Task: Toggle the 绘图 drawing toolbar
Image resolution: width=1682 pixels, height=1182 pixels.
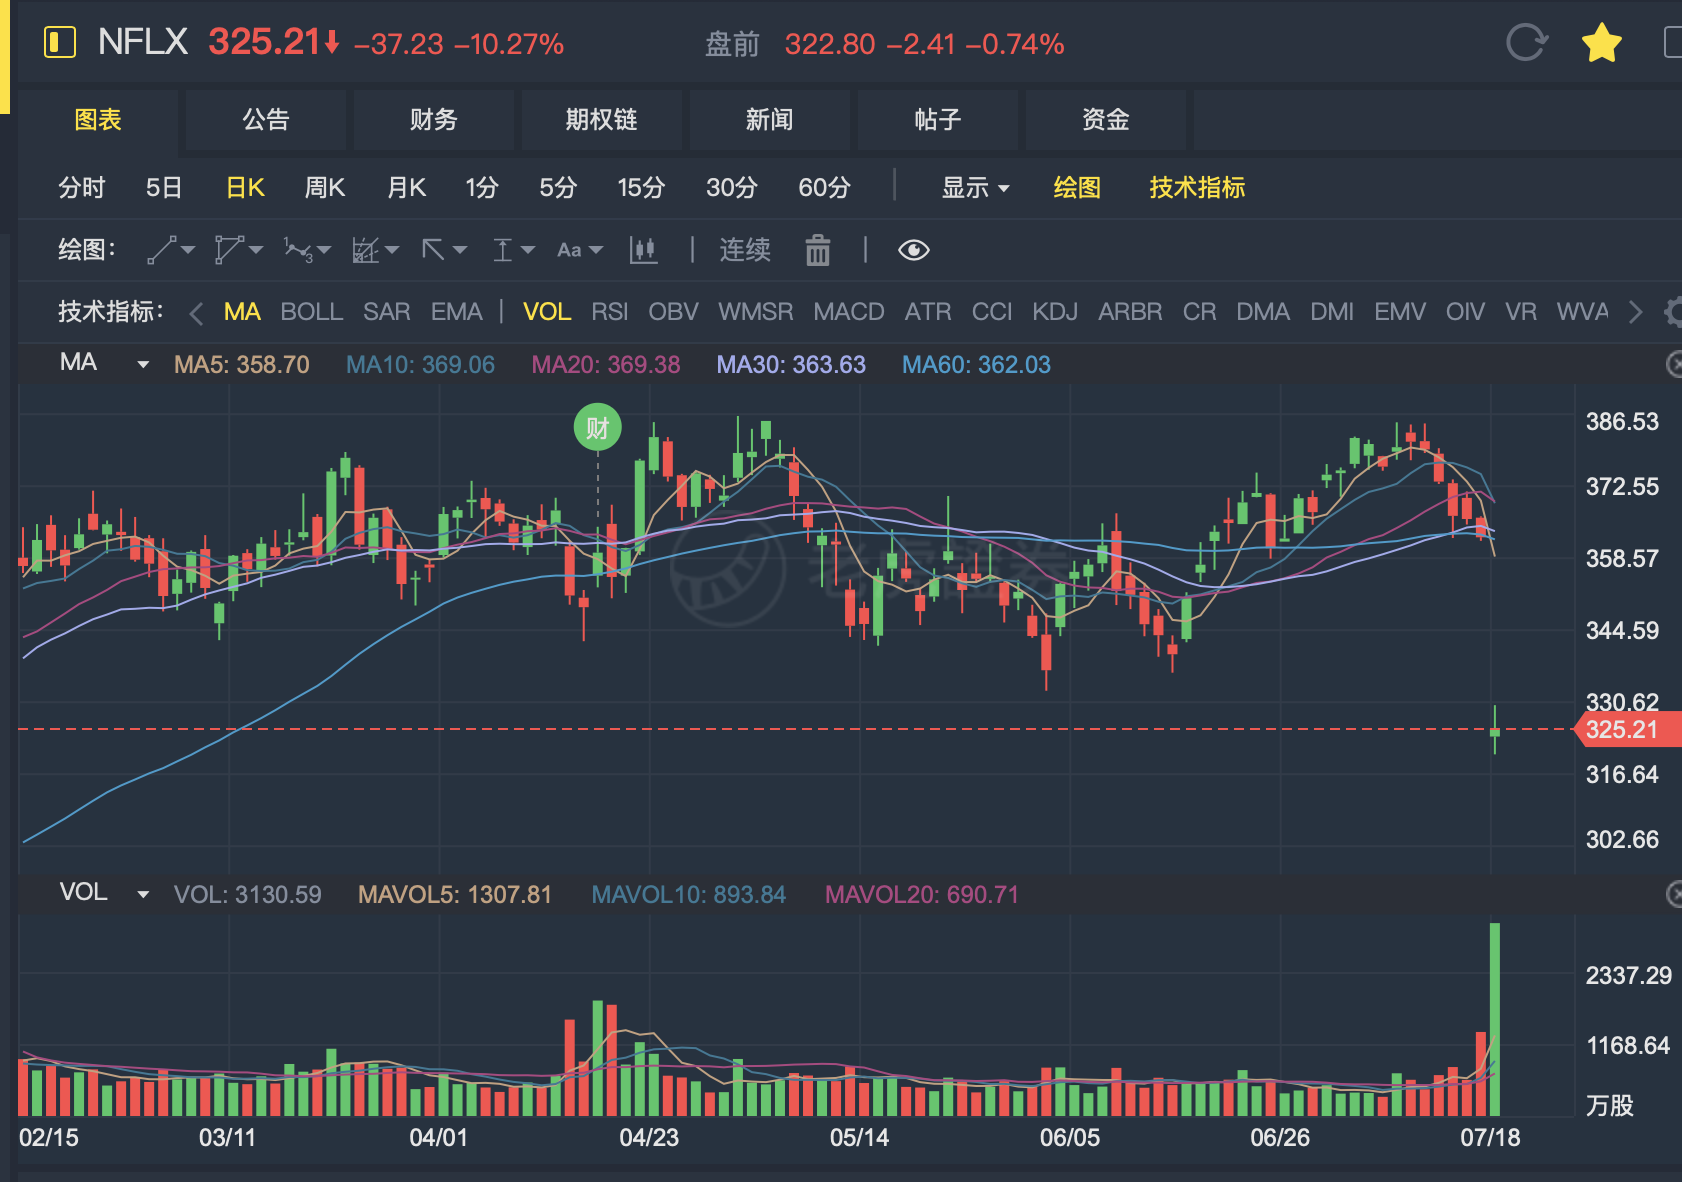Action: 1077,187
